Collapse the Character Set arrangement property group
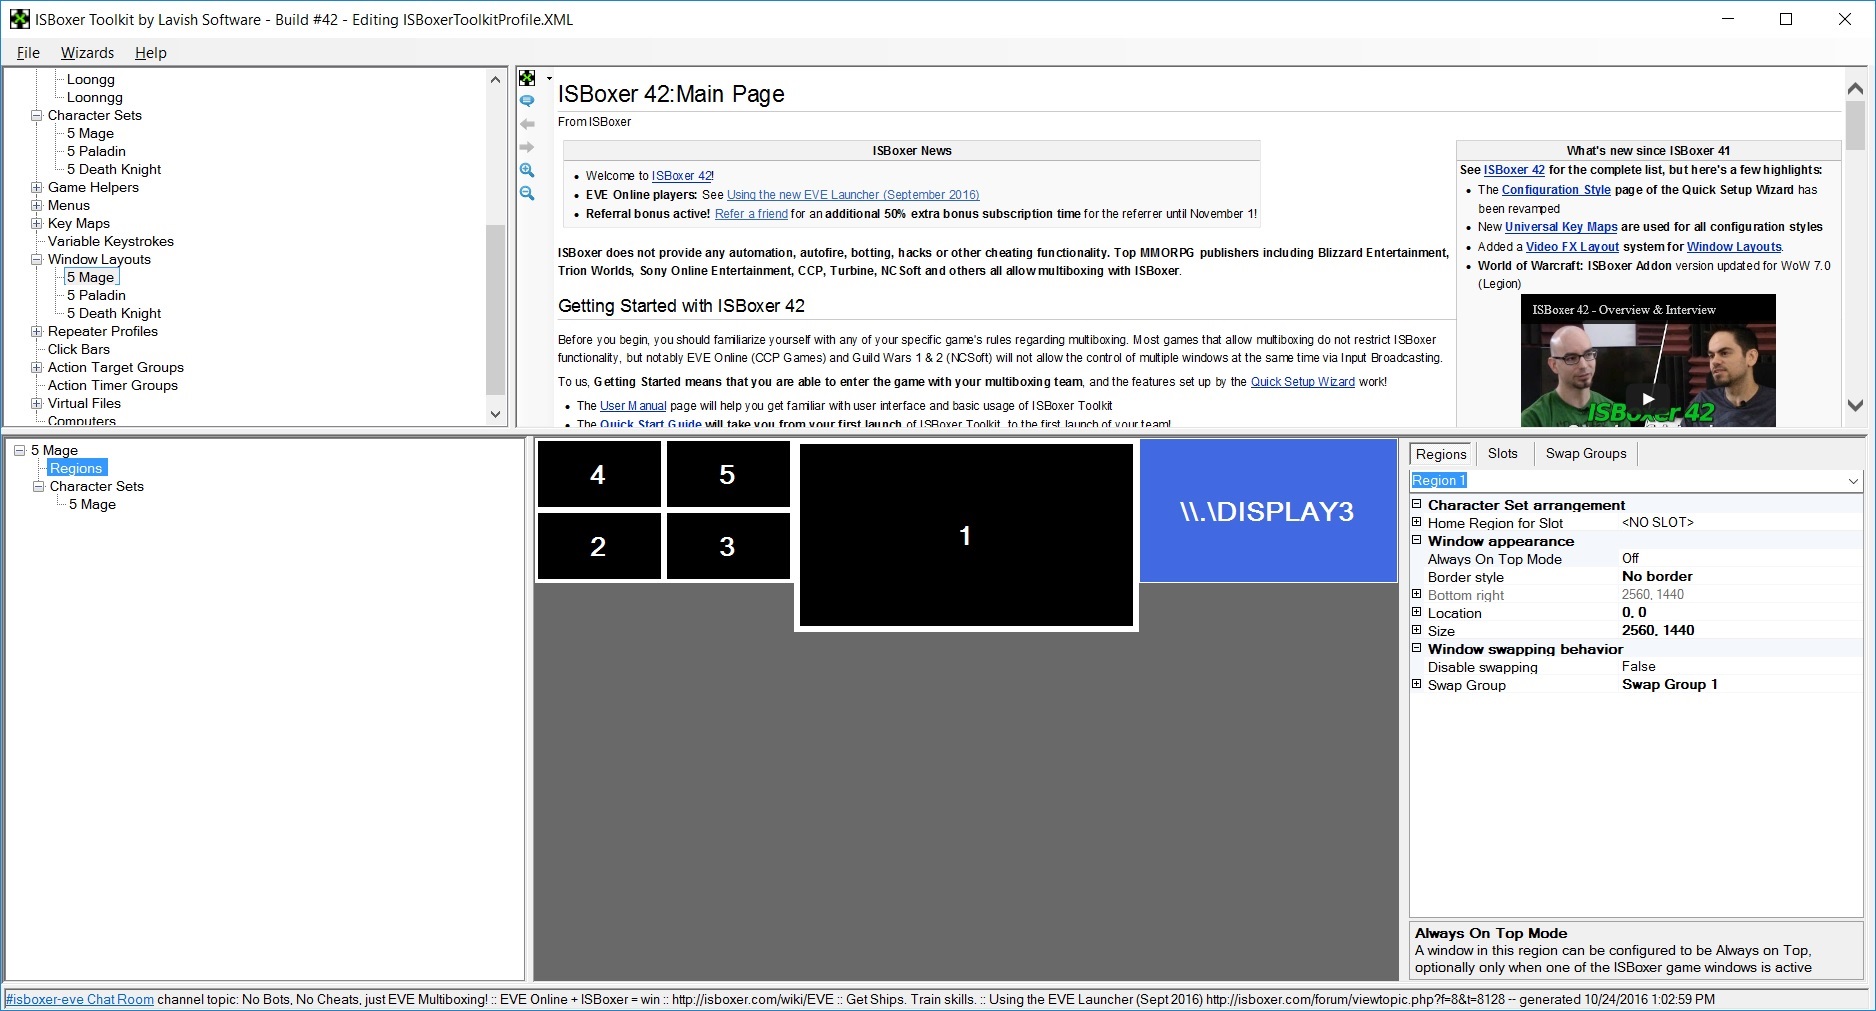Screen dimensions: 1876x1011 [1416, 504]
